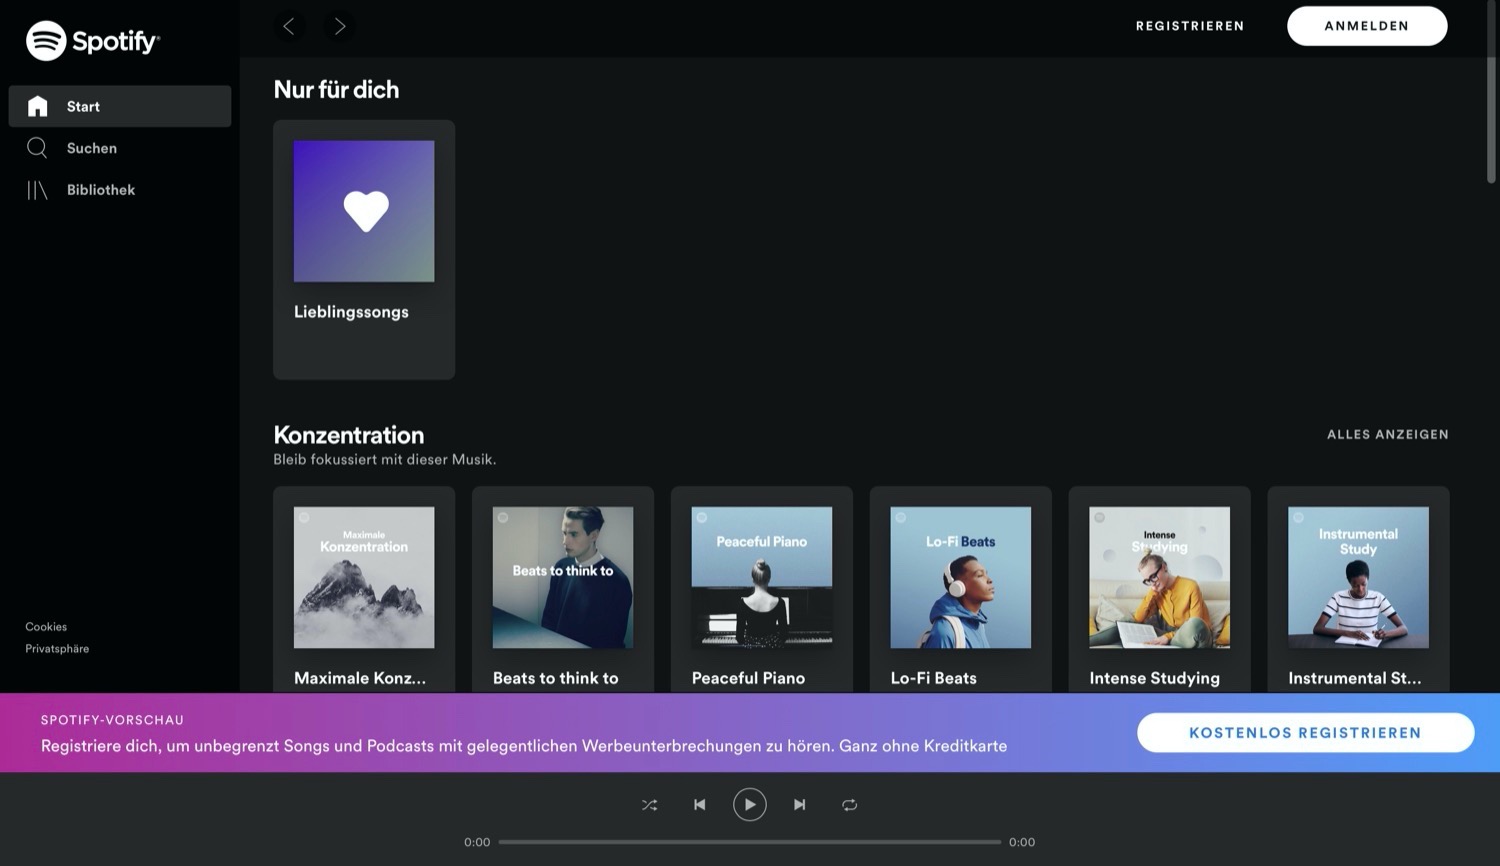Image resolution: width=1500 pixels, height=866 pixels.
Task: Click the Instrumental St... title
Action: tap(1355, 678)
